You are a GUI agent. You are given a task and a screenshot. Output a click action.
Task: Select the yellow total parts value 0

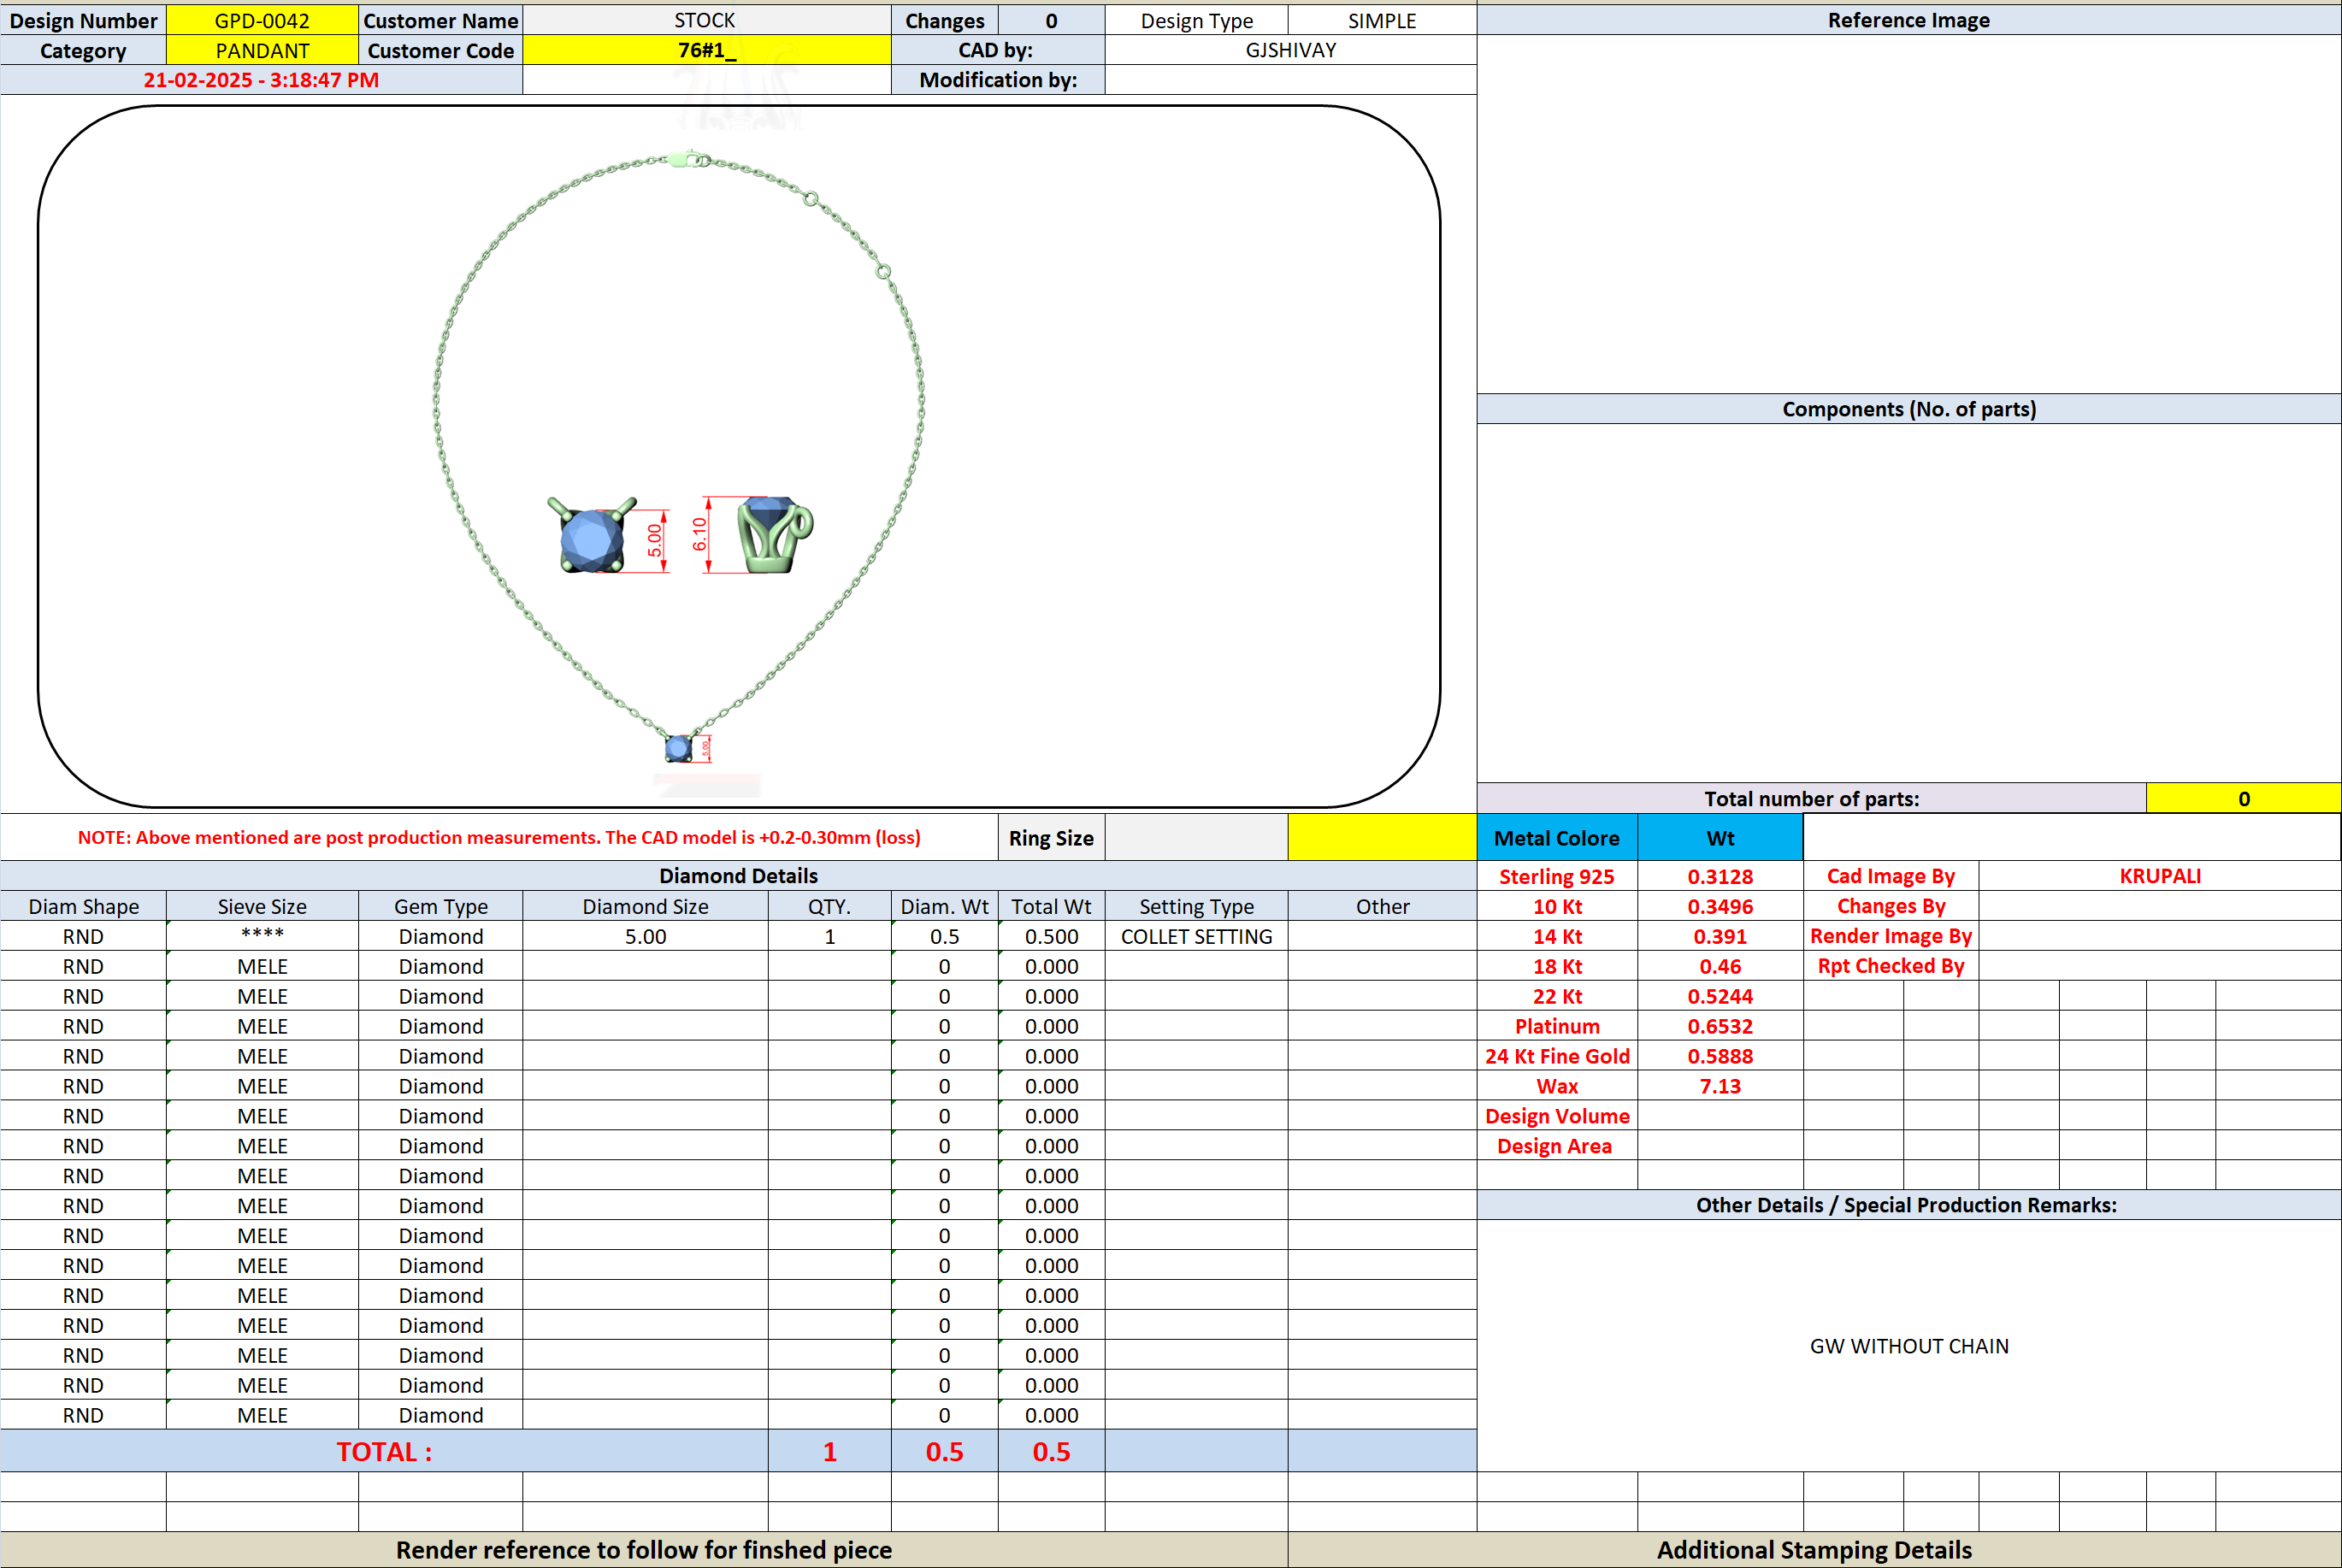[x=2243, y=798]
